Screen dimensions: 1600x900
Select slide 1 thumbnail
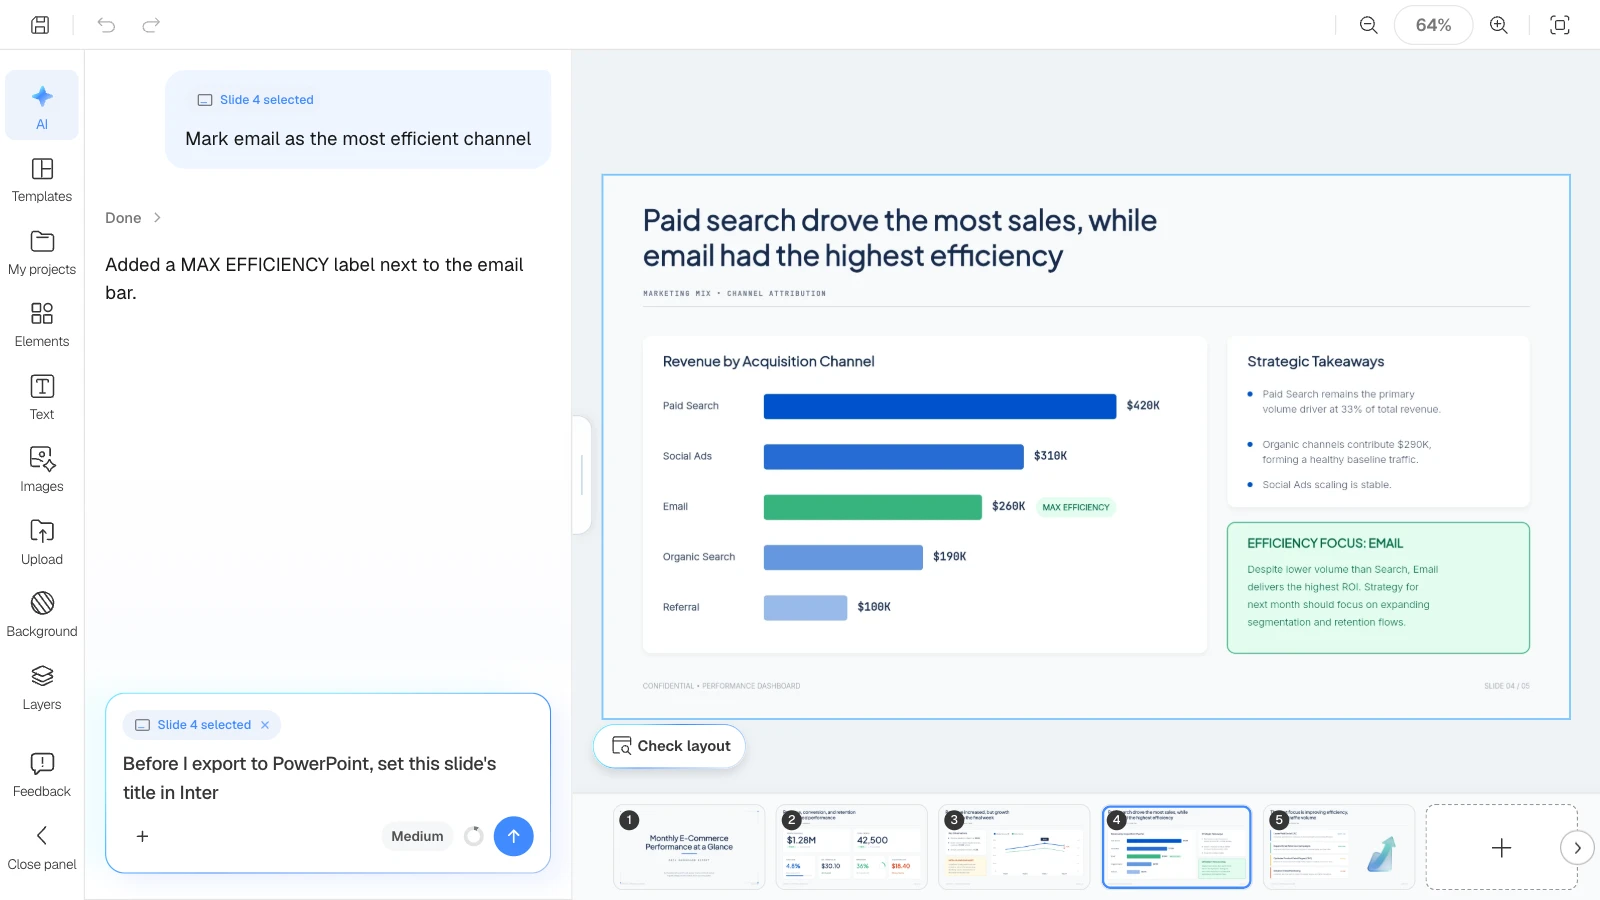pos(689,847)
